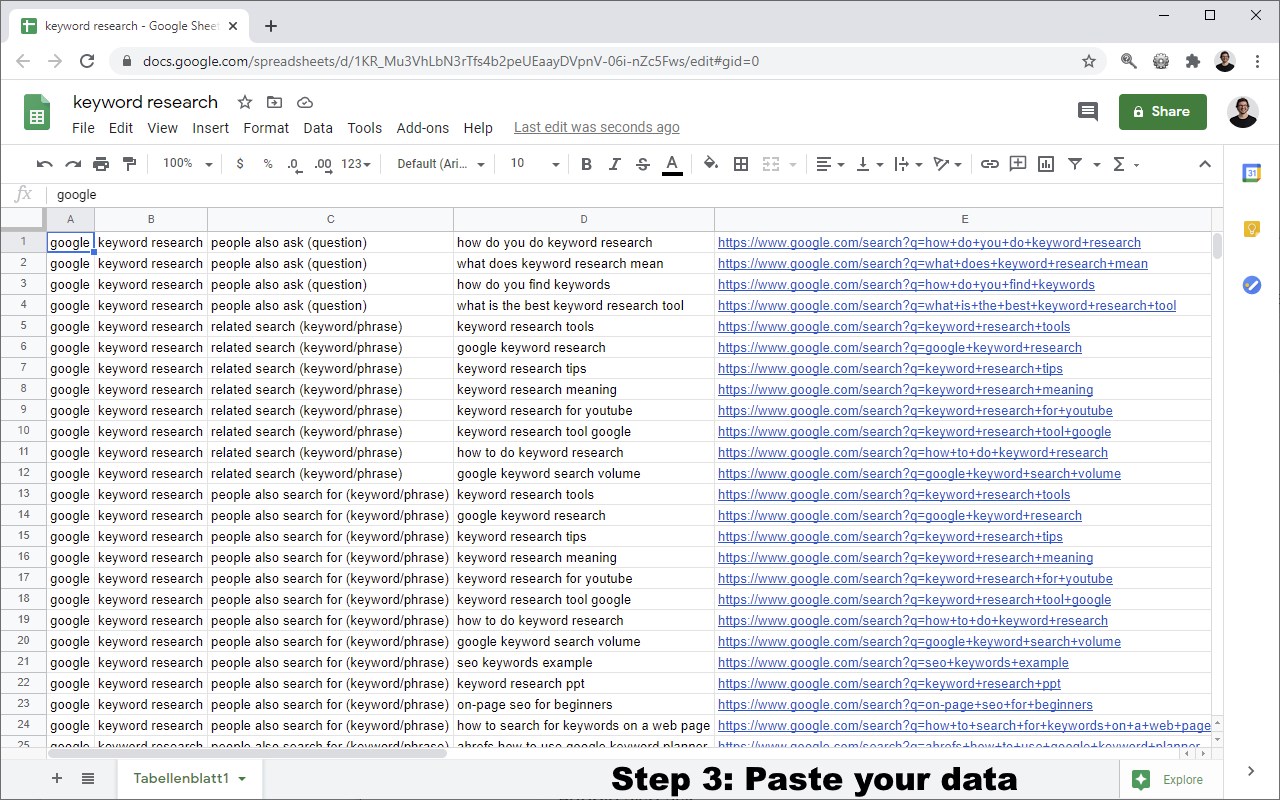
Task: Select column C header
Action: click(330, 219)
